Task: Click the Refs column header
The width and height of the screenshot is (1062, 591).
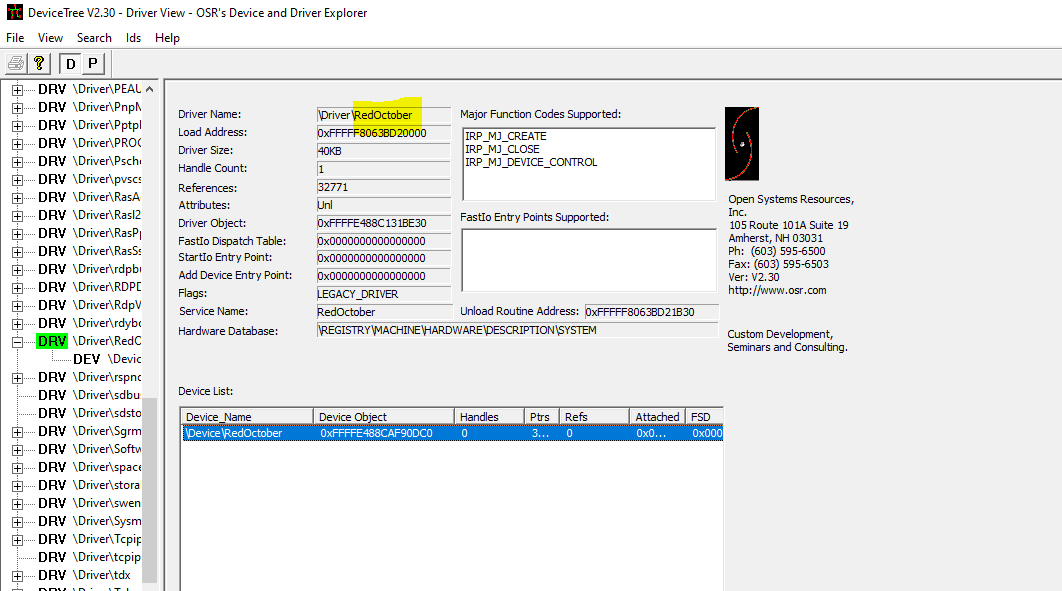Action: [x=594, y=417]
